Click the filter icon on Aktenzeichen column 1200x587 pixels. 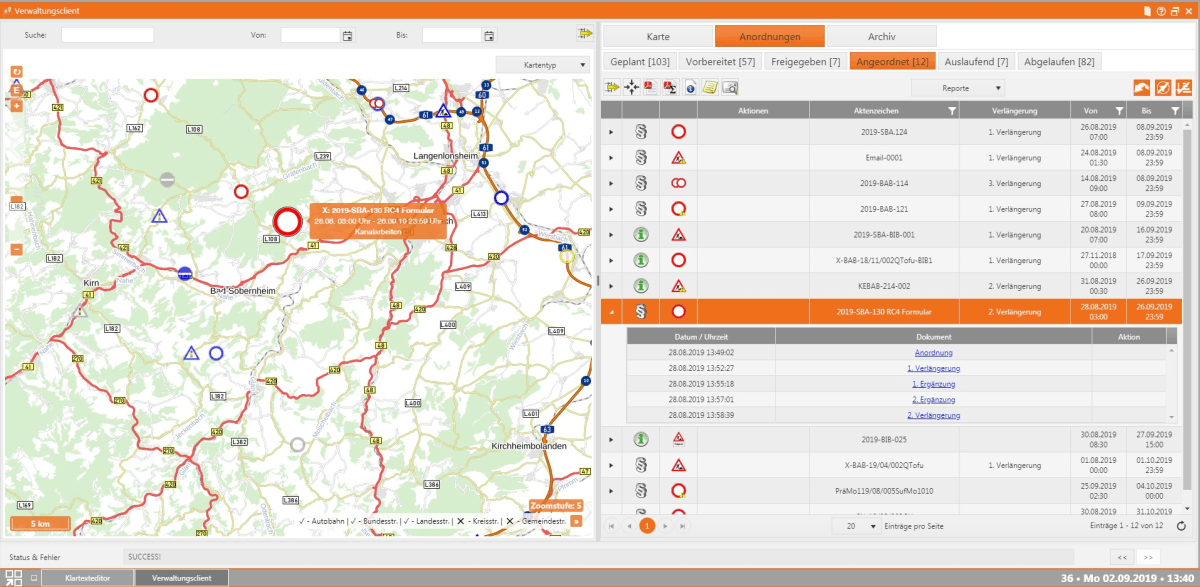951,111
